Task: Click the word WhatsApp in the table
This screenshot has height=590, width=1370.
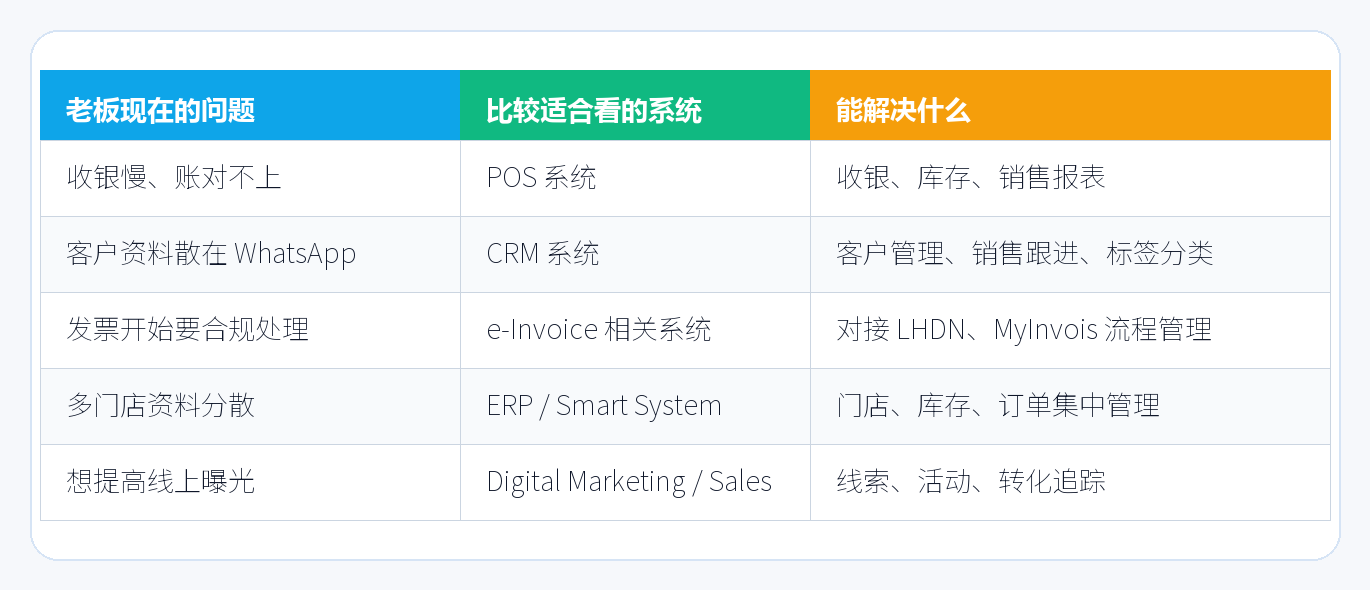Action: (295, 254)
